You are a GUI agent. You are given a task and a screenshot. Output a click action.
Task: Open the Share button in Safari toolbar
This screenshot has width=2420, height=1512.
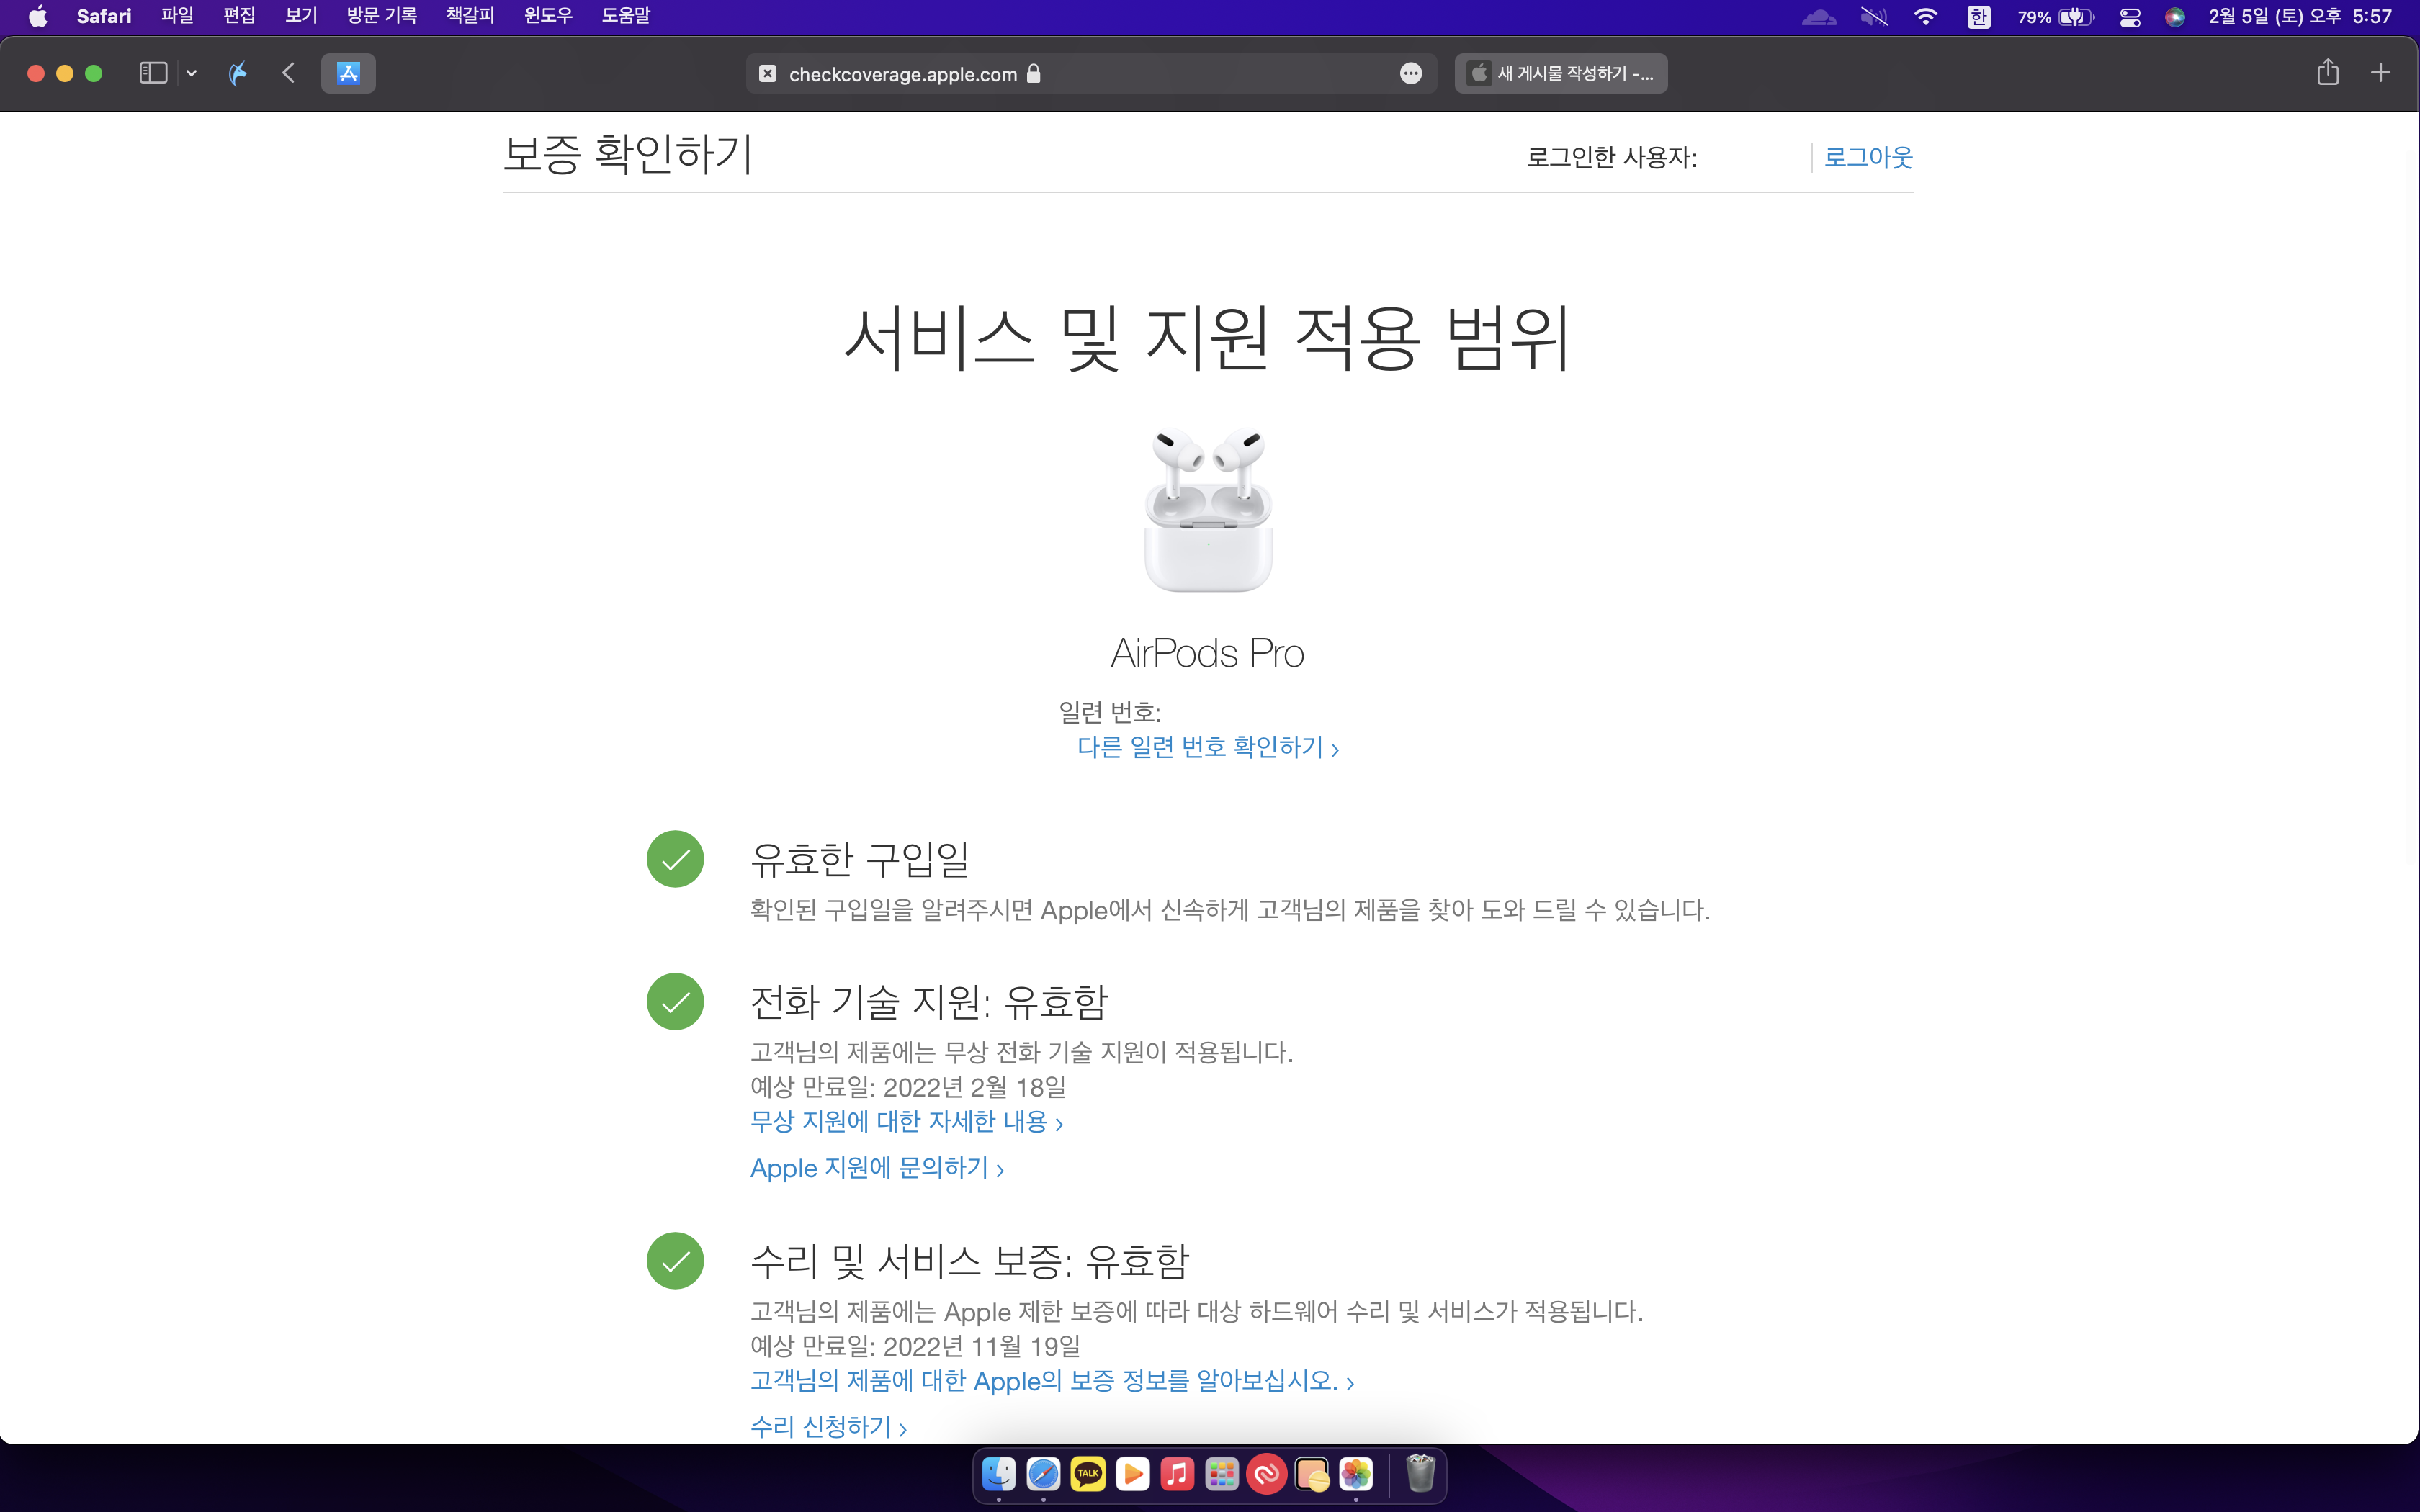click(2328, 72)
